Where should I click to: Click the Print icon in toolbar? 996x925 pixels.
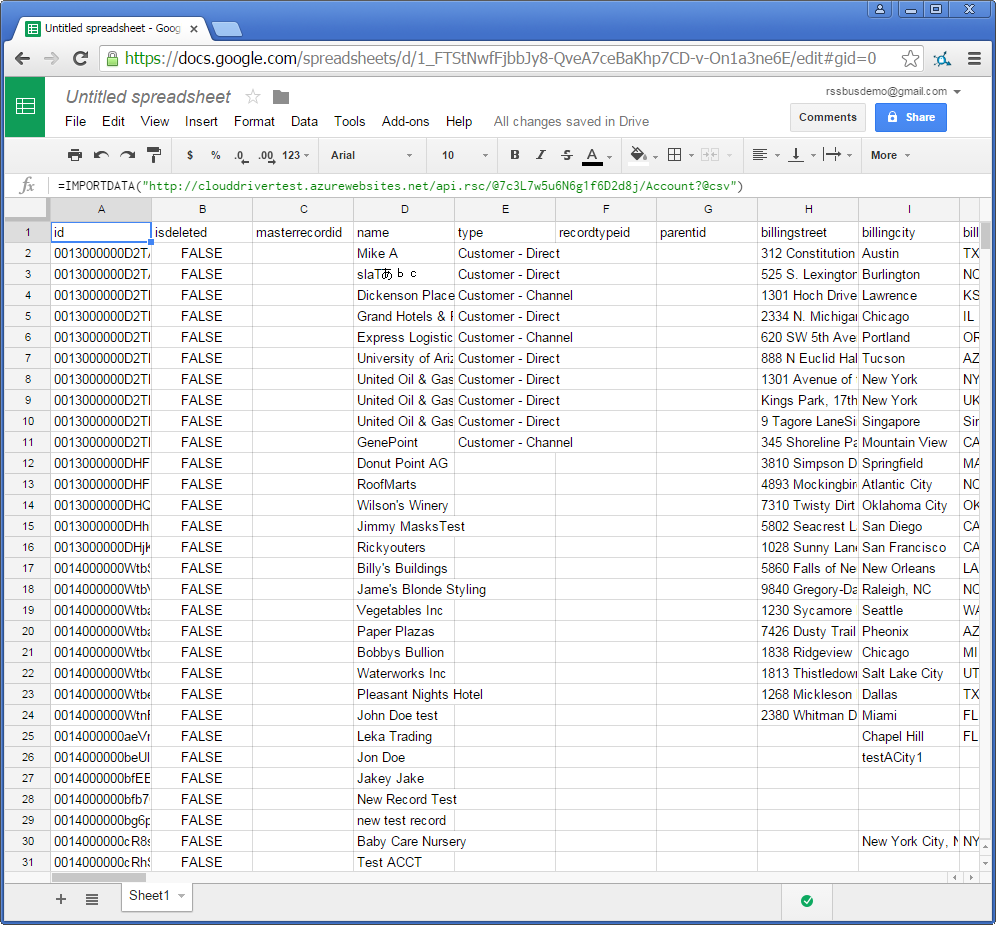tap(75, 155)
